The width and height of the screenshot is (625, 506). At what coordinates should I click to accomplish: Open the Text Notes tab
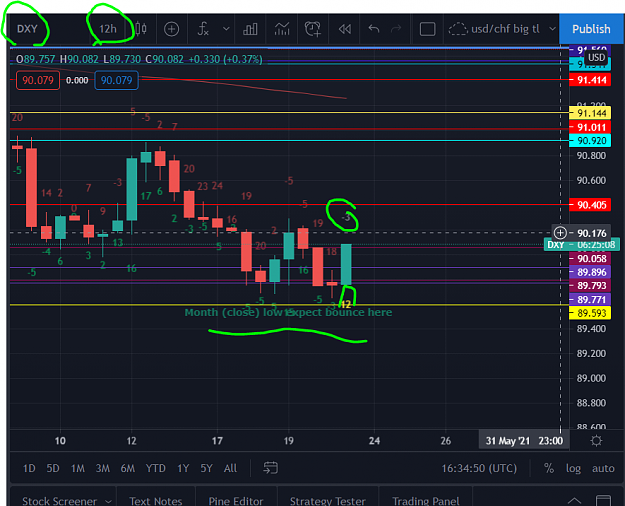pos(155,501)
